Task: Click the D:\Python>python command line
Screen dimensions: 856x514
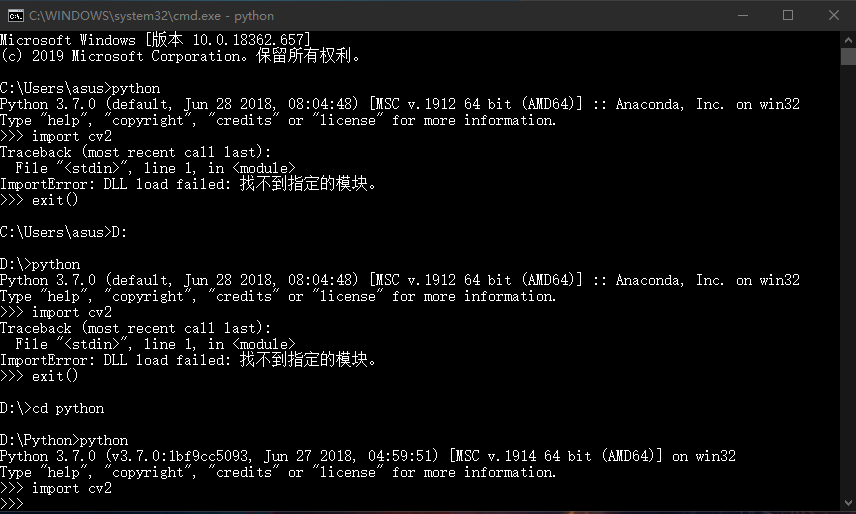Action: point(64,440)
